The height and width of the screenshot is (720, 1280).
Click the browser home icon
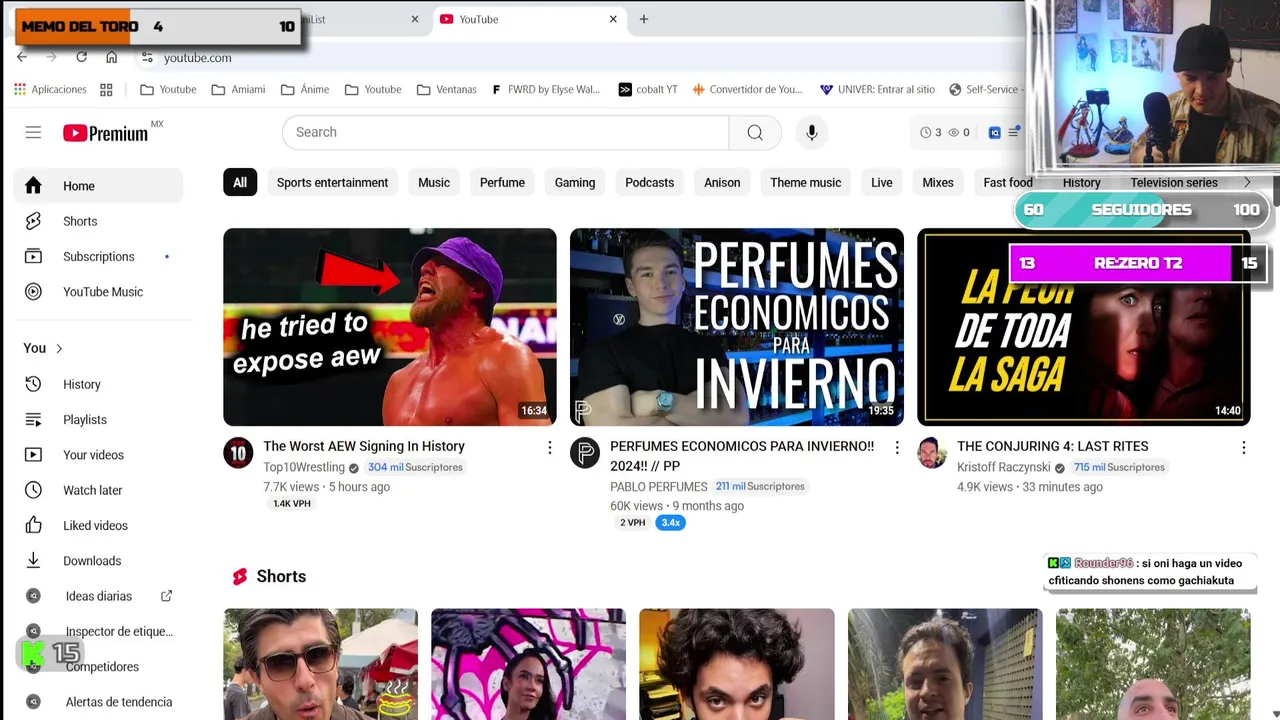(x=111, y=57)
